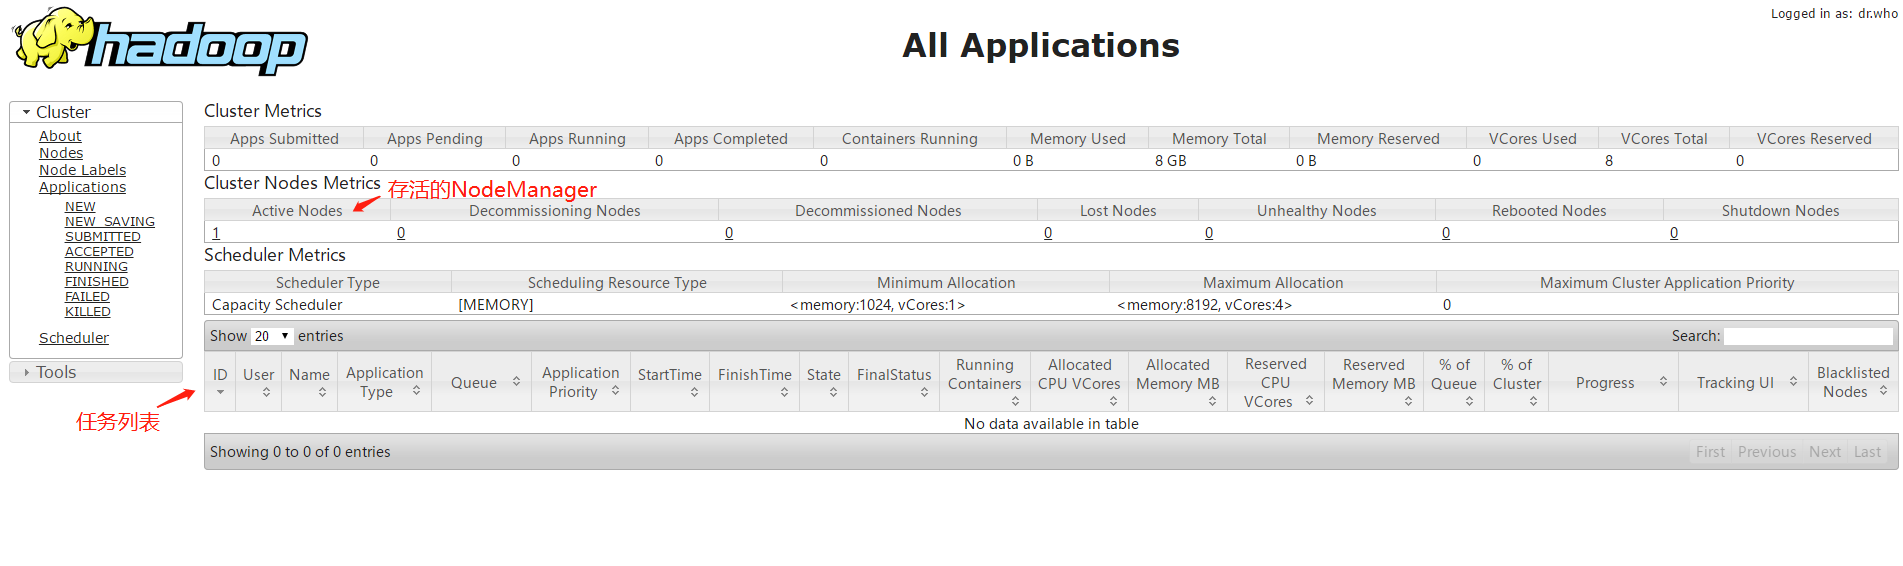Sort by Application Priority column
1903x566 pixels.
click(580, 382)
